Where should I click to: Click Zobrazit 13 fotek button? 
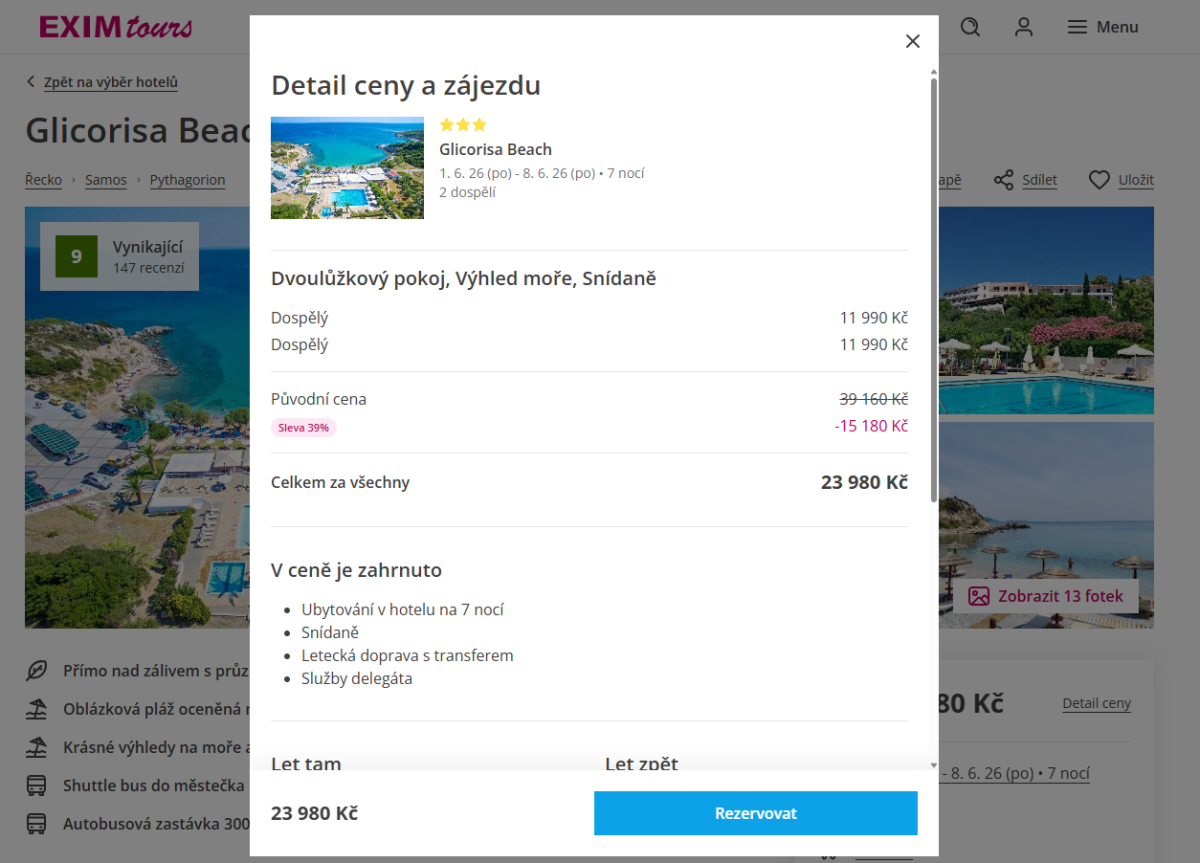(1046, 596)
